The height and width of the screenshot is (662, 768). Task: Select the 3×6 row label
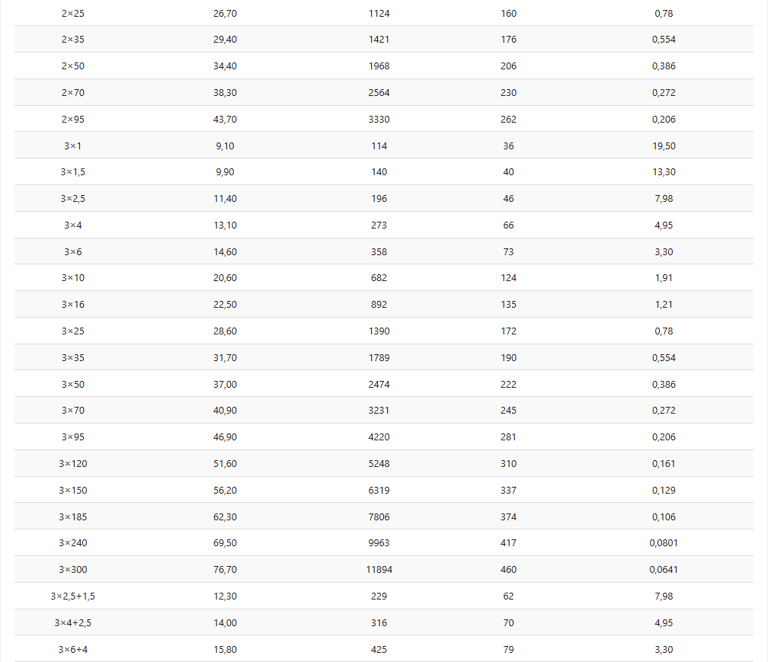pos(73,252)
